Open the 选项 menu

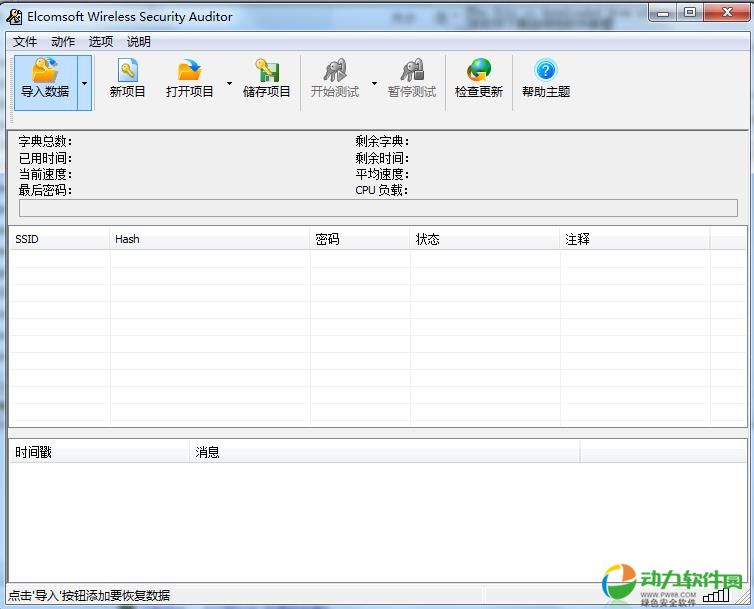click(x=101, y=42)
